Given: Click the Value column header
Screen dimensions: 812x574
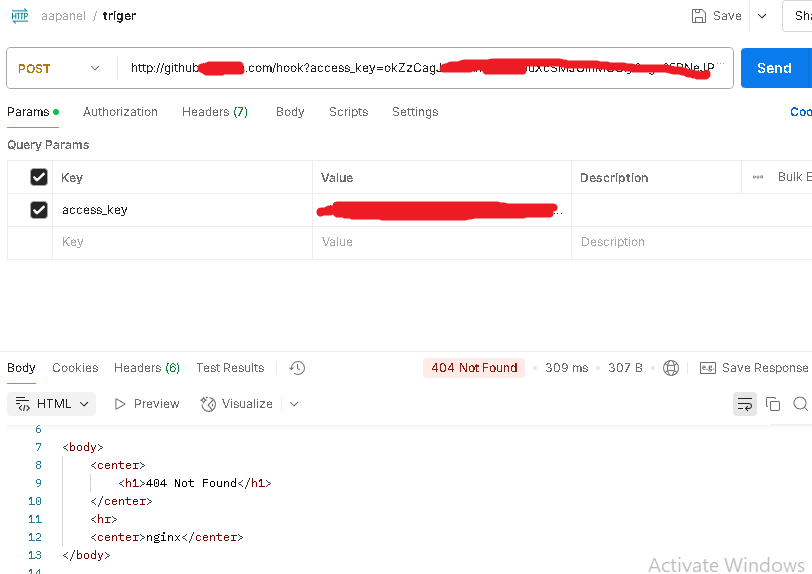Looking at the screenshot, I should pos(337,178).
